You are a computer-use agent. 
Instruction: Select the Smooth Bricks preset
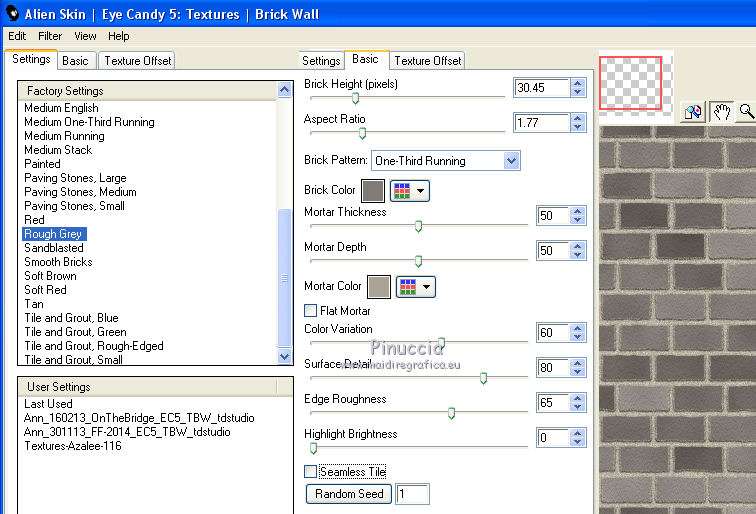click(58, 261)
